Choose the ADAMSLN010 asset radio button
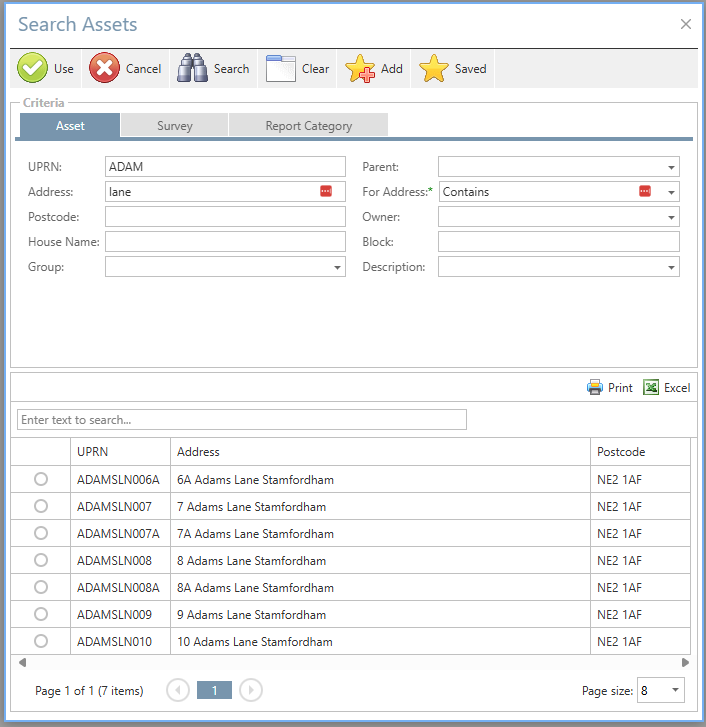The width and height of the screenshot is (706, 727). [x=41, y=641]
